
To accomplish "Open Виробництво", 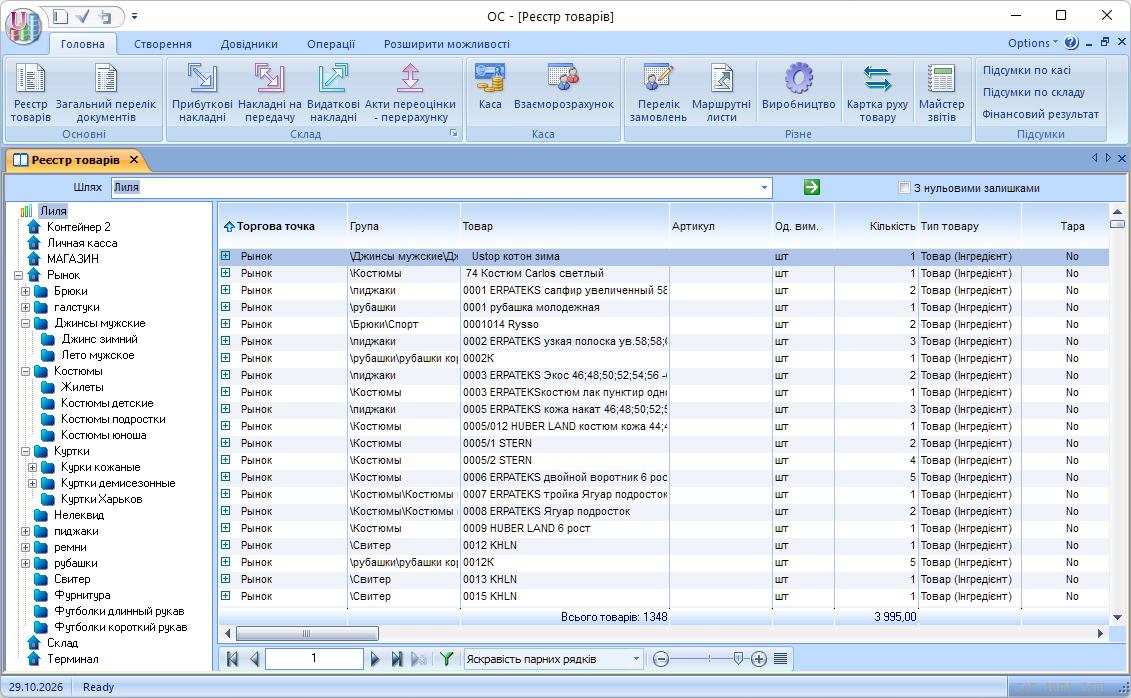I will [798, 87].
